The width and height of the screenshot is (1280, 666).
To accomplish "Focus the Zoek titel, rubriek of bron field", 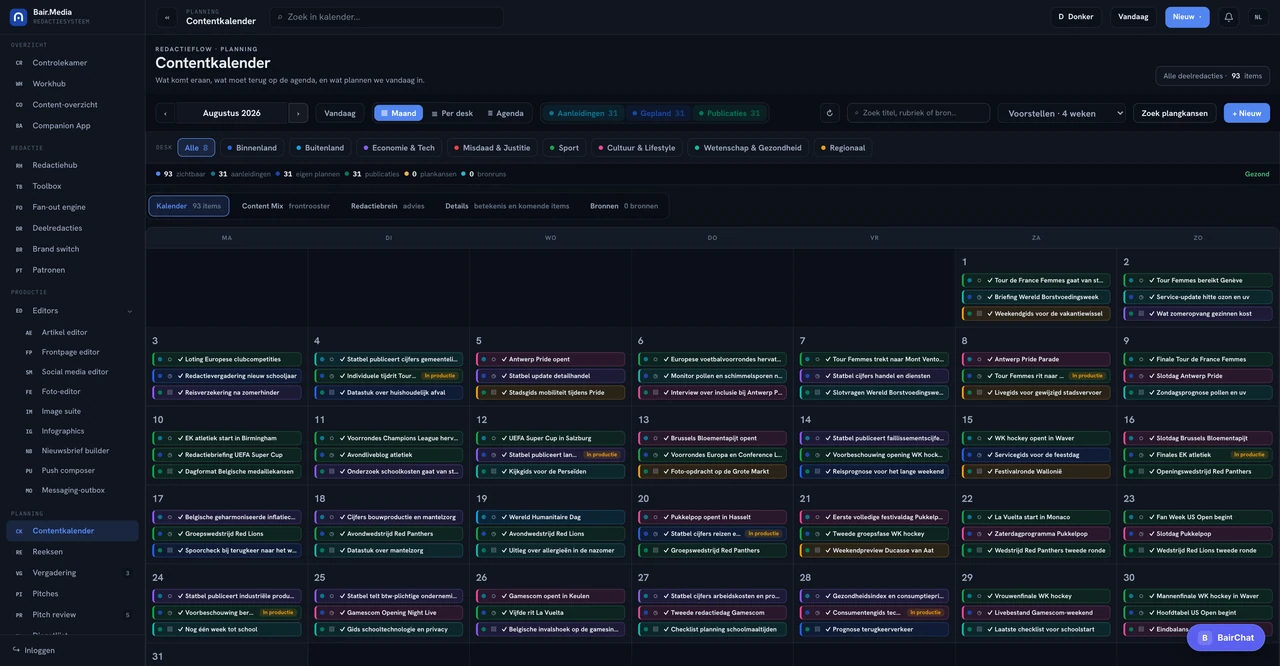I will coord(918,113).
